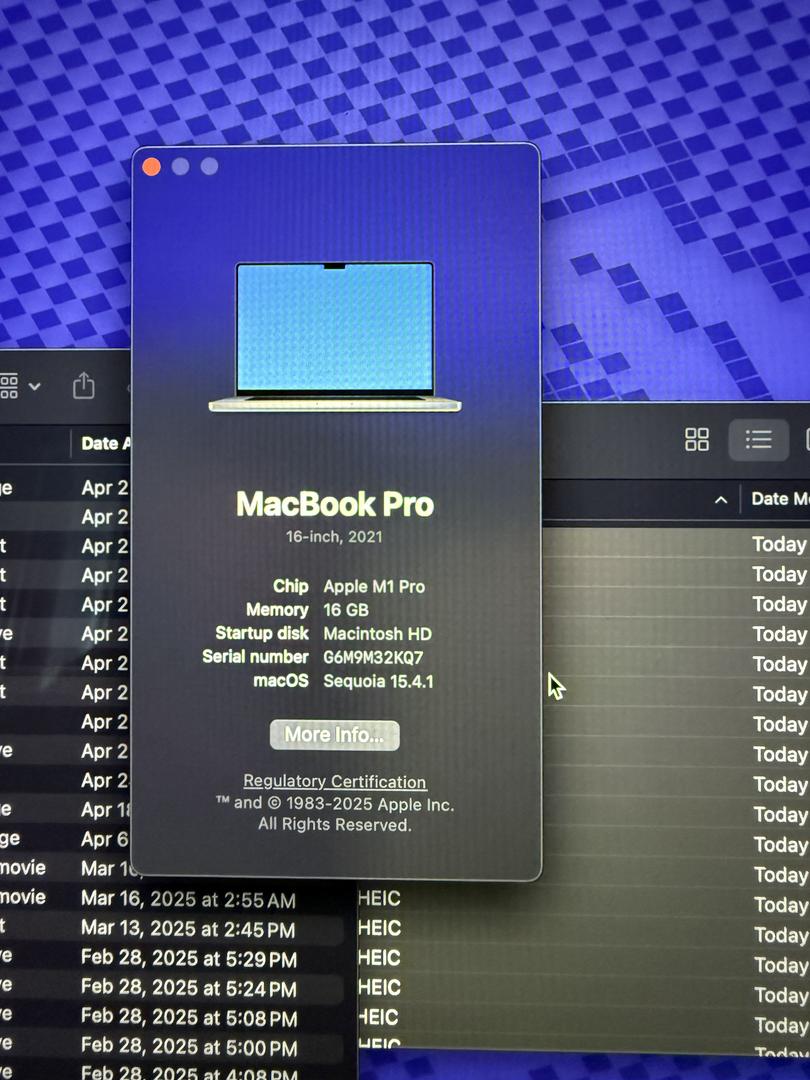
Task: Open the Regulatory Certification link
Action: tap(335, 782)
